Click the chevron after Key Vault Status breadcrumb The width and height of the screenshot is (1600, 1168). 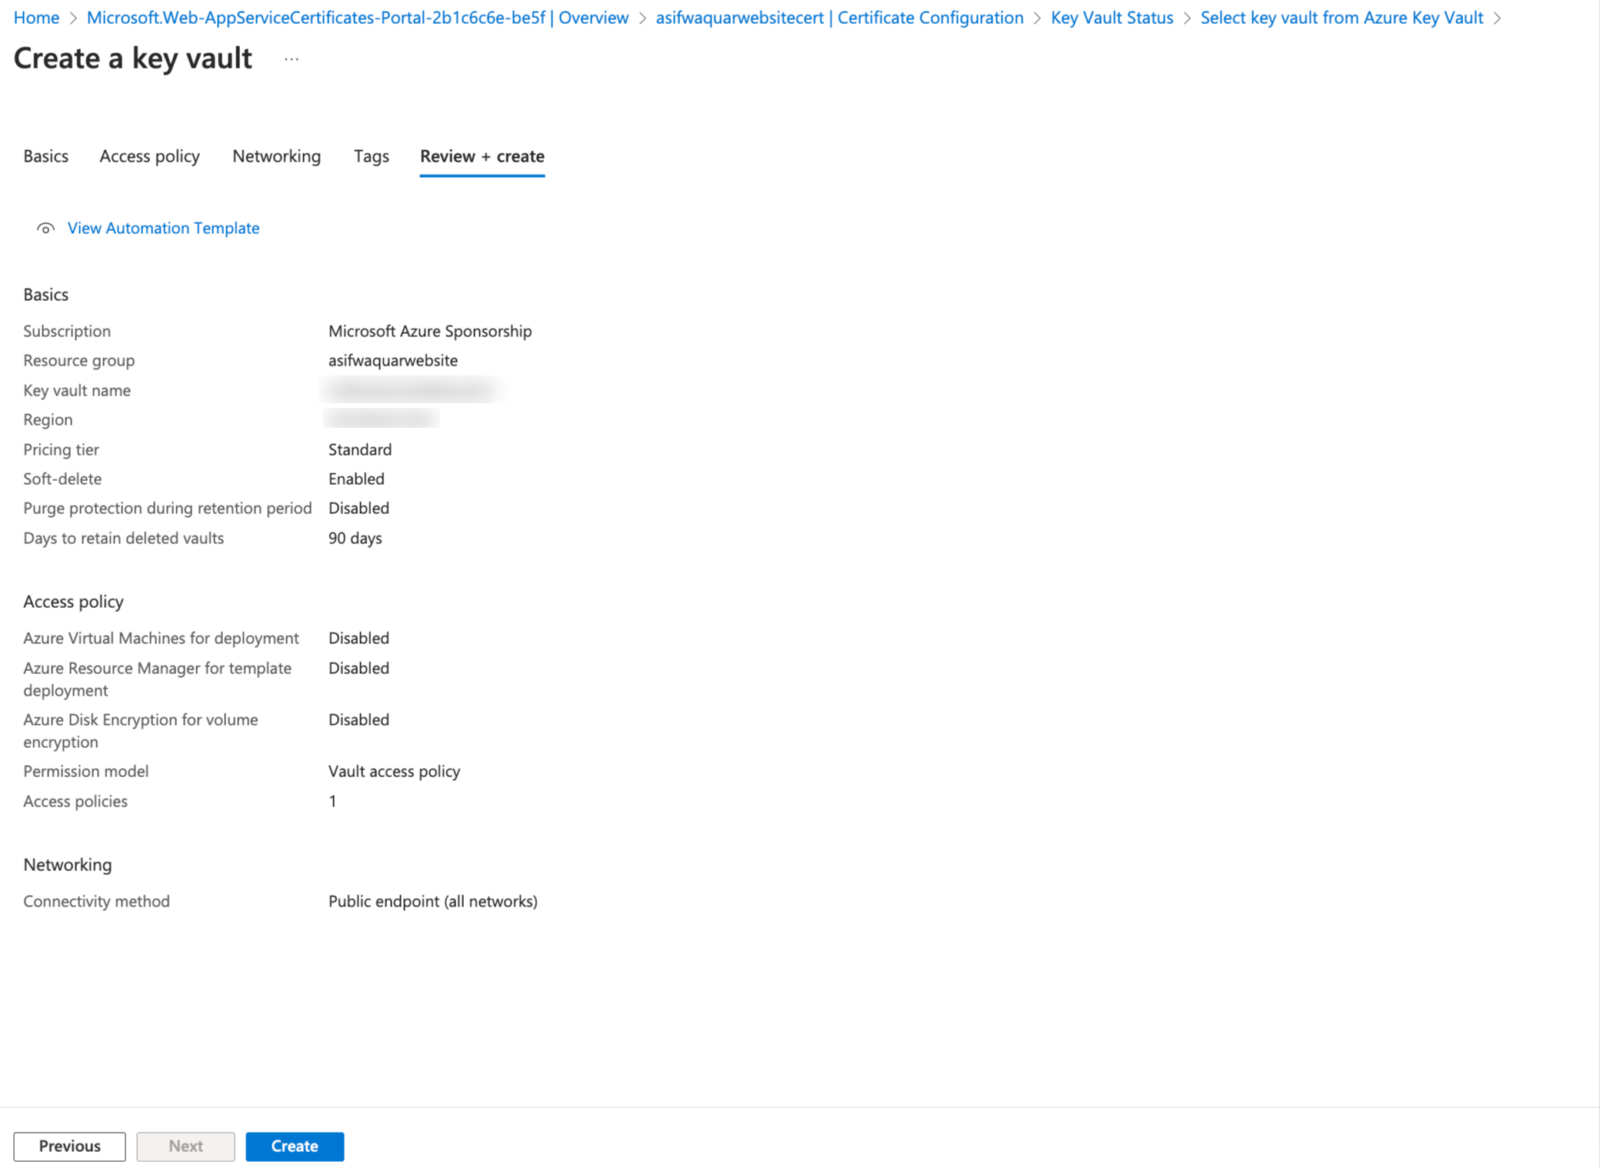(x=1188, y=17)
